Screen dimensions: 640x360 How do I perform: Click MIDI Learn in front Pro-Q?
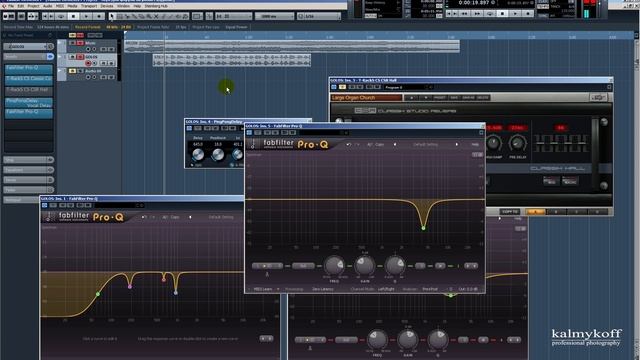click(x=262, y=289)
